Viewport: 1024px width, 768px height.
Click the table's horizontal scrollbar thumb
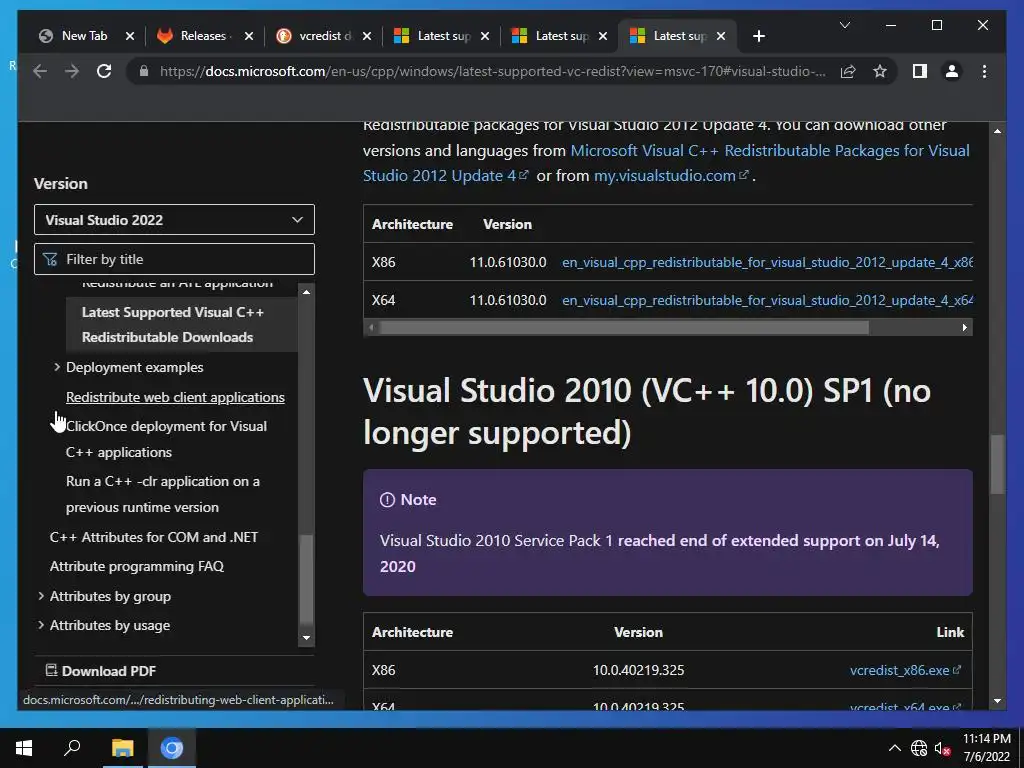click(624, 327)
